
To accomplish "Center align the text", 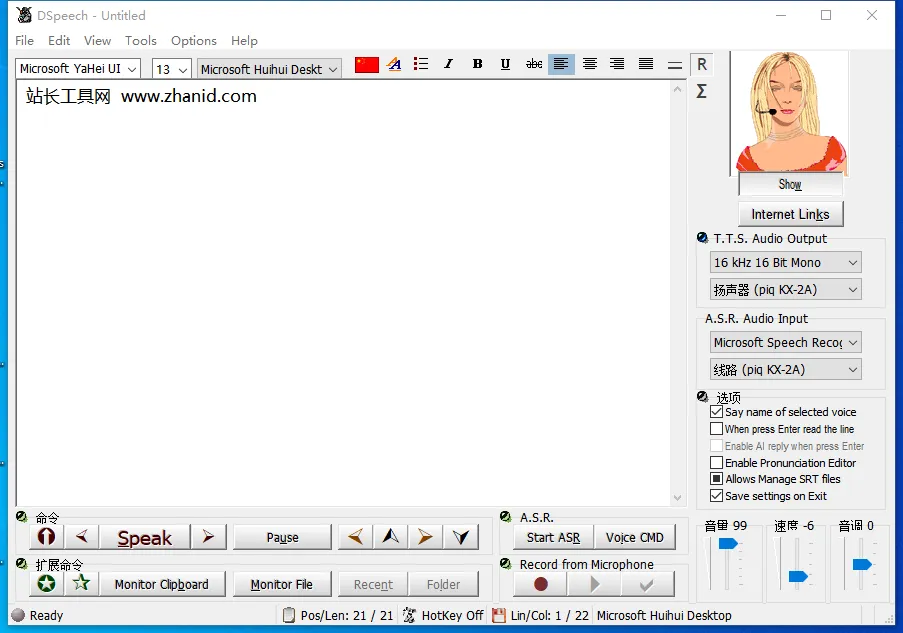I will (x=589, y=64).
